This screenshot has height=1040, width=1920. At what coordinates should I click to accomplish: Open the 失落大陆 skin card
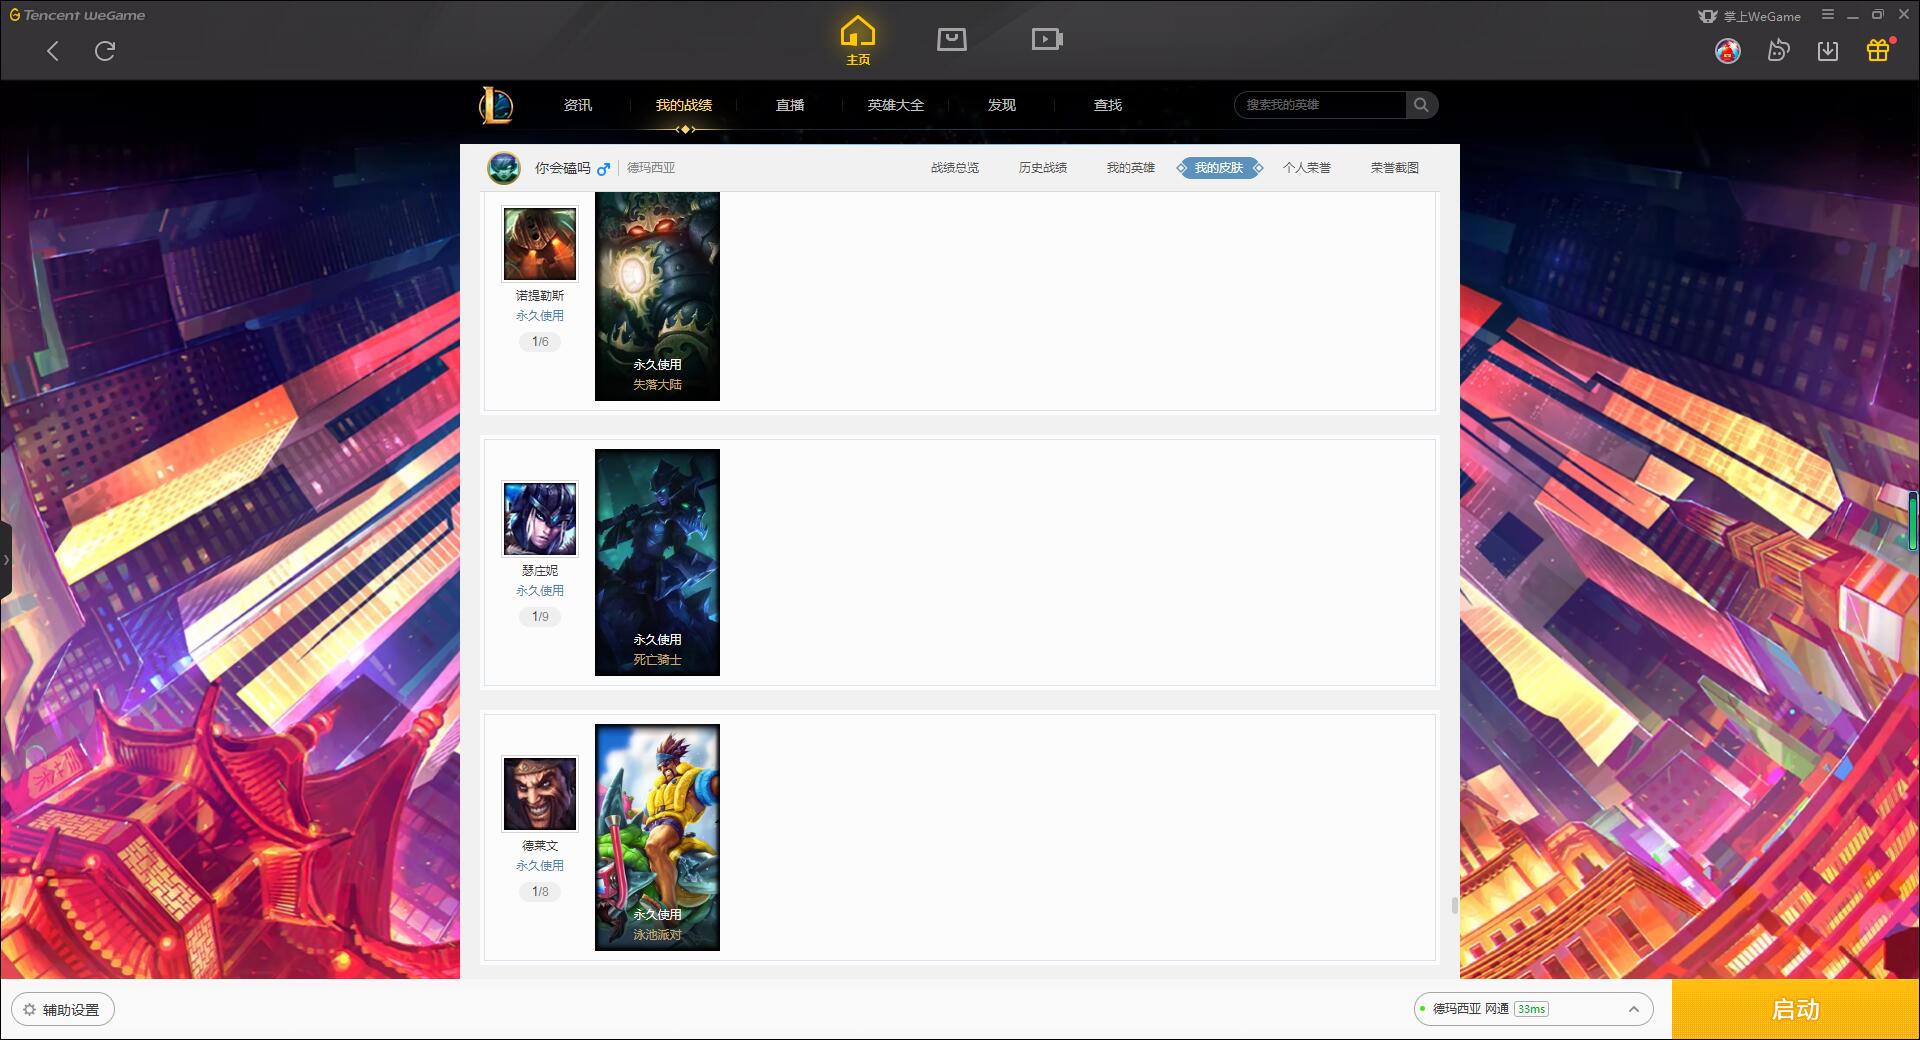point(657,297)
